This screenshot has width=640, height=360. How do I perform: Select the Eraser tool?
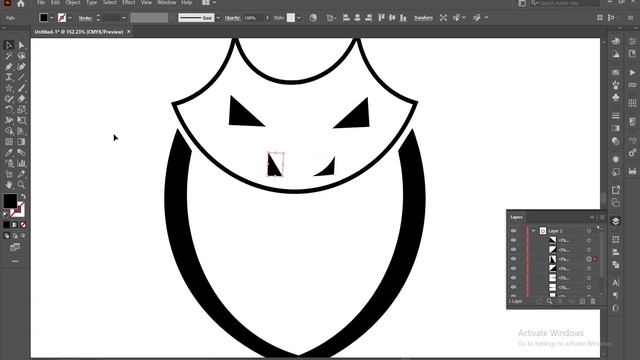tap(21, 98)
